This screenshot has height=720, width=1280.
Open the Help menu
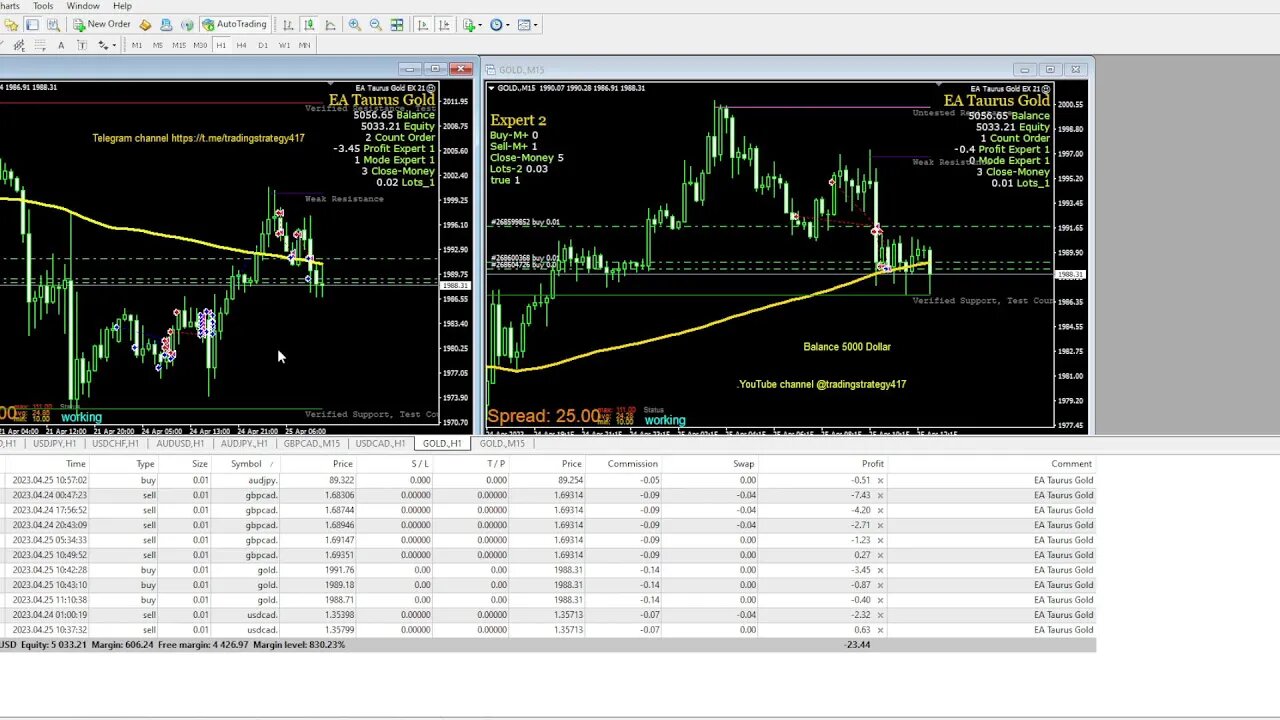pyautogui.click(x=122, y=6)
